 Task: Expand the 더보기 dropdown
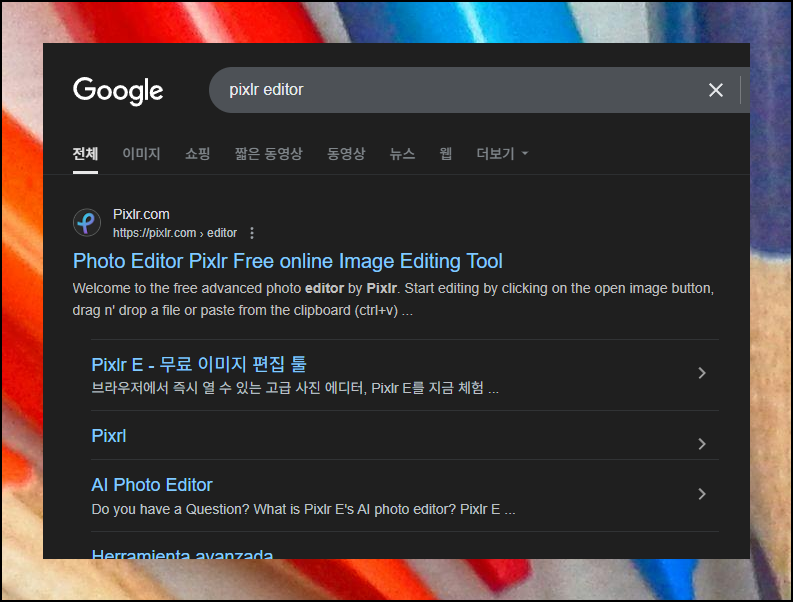click(502, 153)
